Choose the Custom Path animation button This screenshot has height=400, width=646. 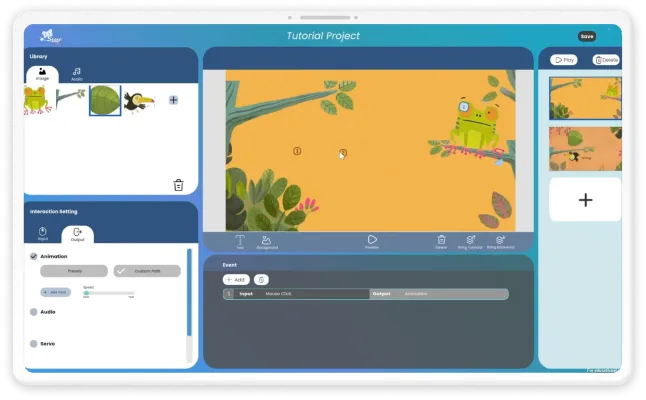[147, 271]
